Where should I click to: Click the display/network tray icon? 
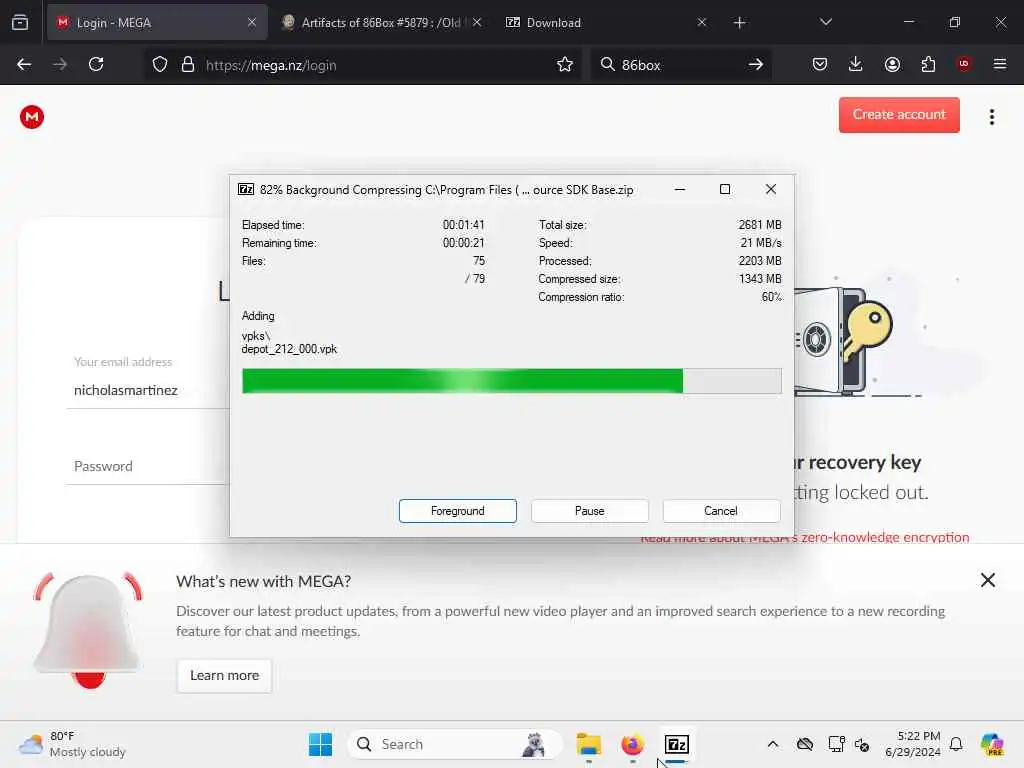pyautogui.click(x=836, y=744)
